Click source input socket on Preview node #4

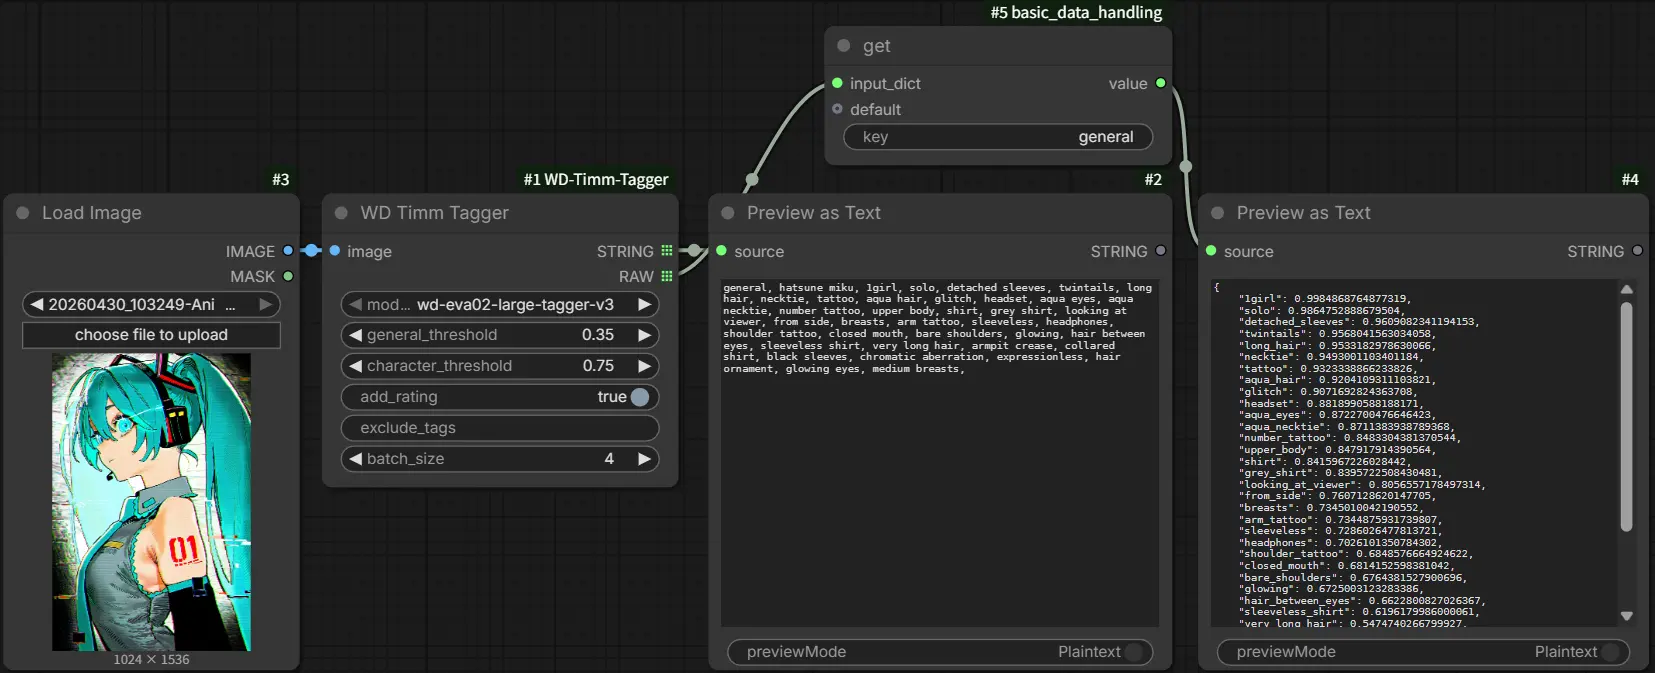1211,251
